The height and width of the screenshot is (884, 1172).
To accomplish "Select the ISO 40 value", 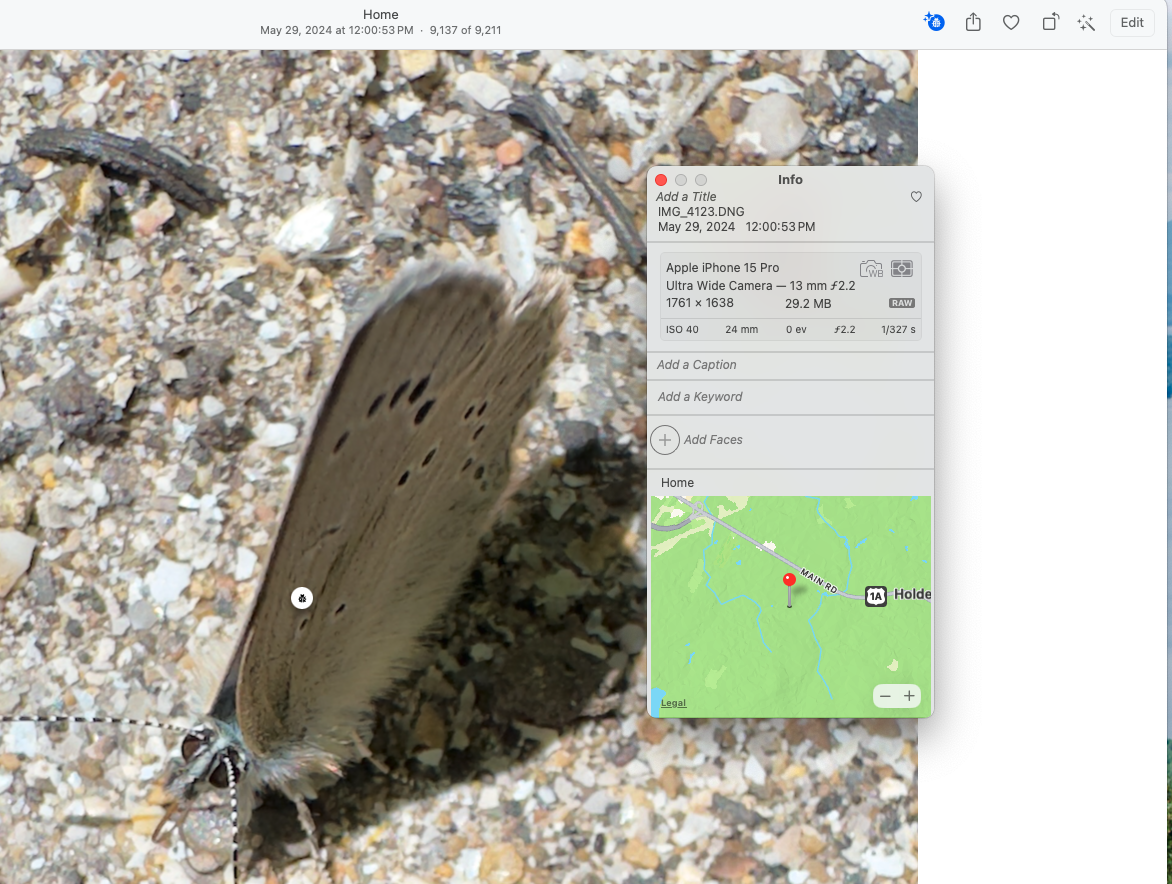I will tap(682, 330).
